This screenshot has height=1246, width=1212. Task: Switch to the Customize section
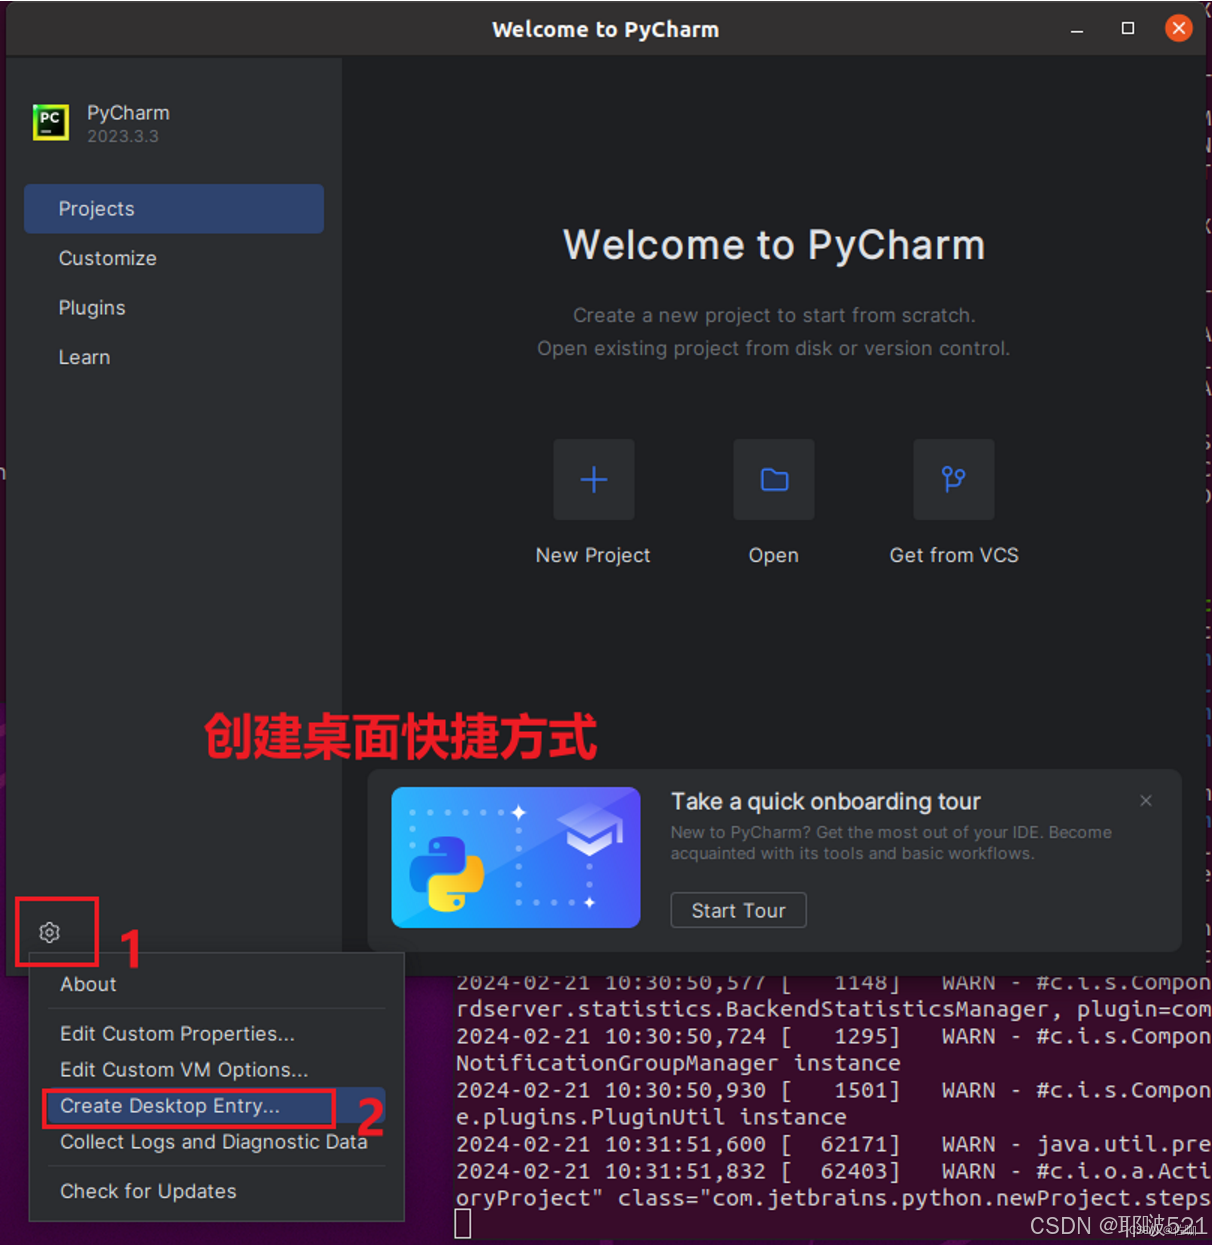(108, 258)
